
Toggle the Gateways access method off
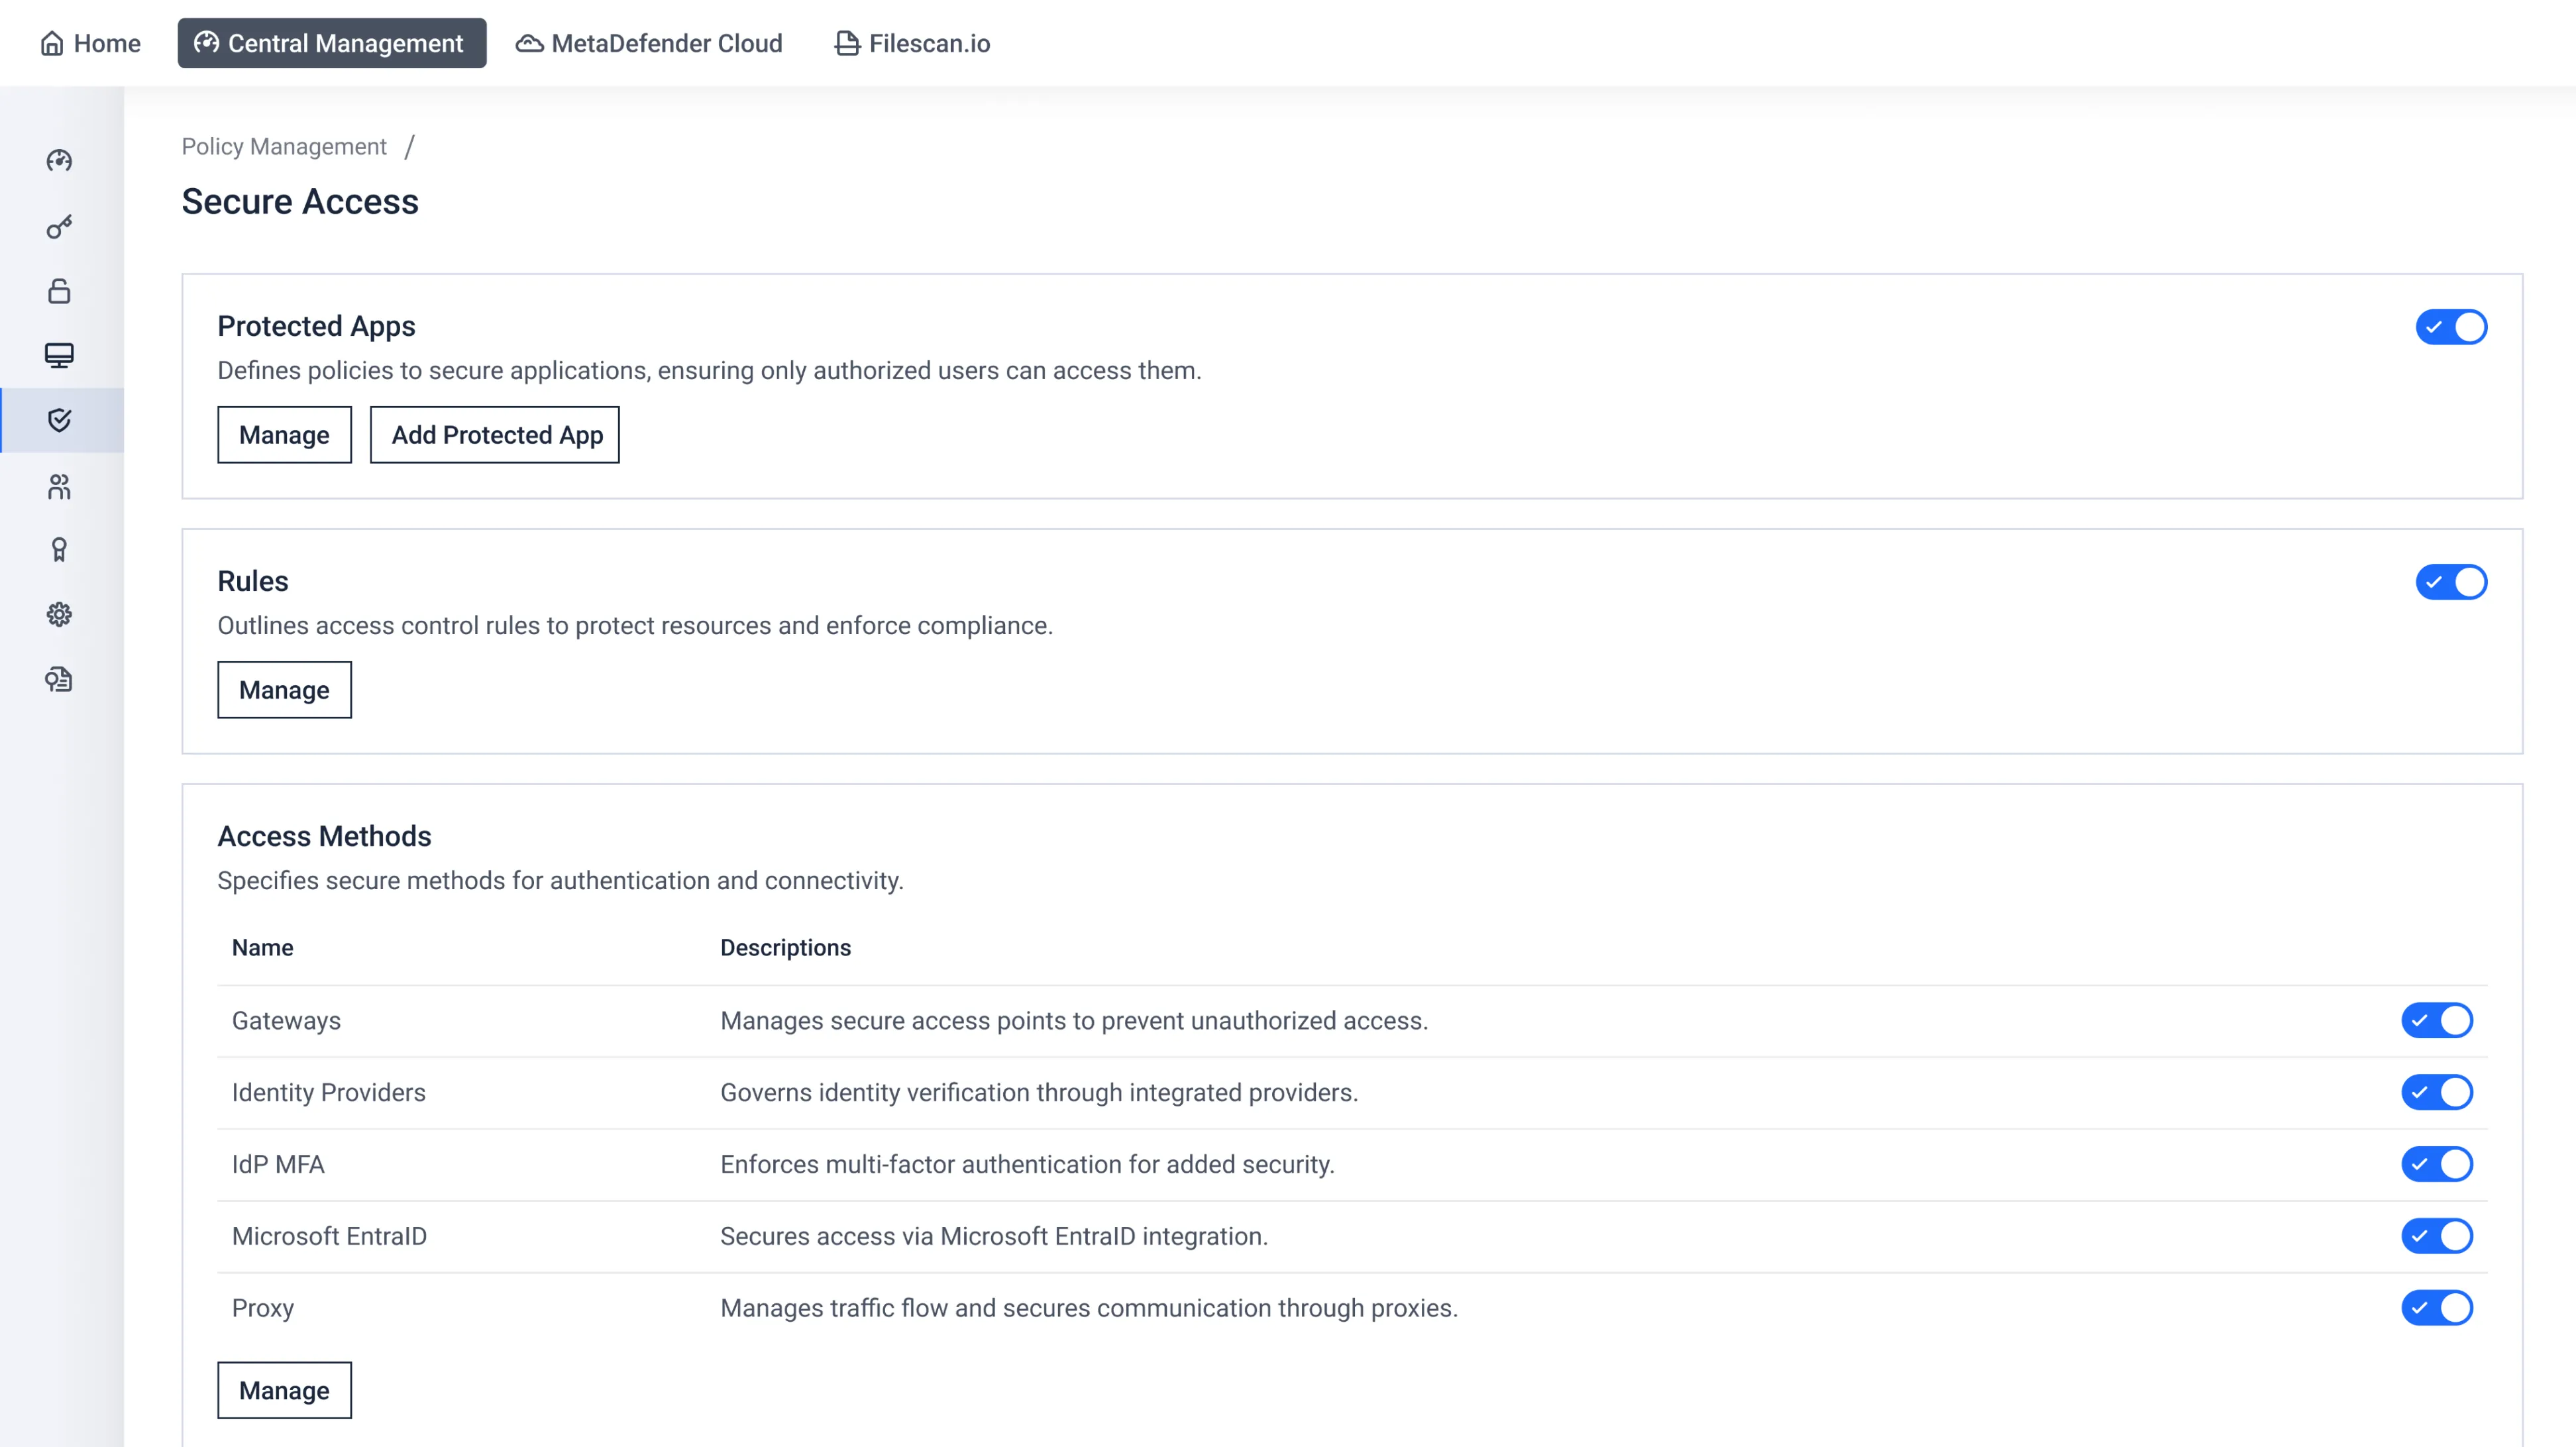click(x=2436, y=1020)
